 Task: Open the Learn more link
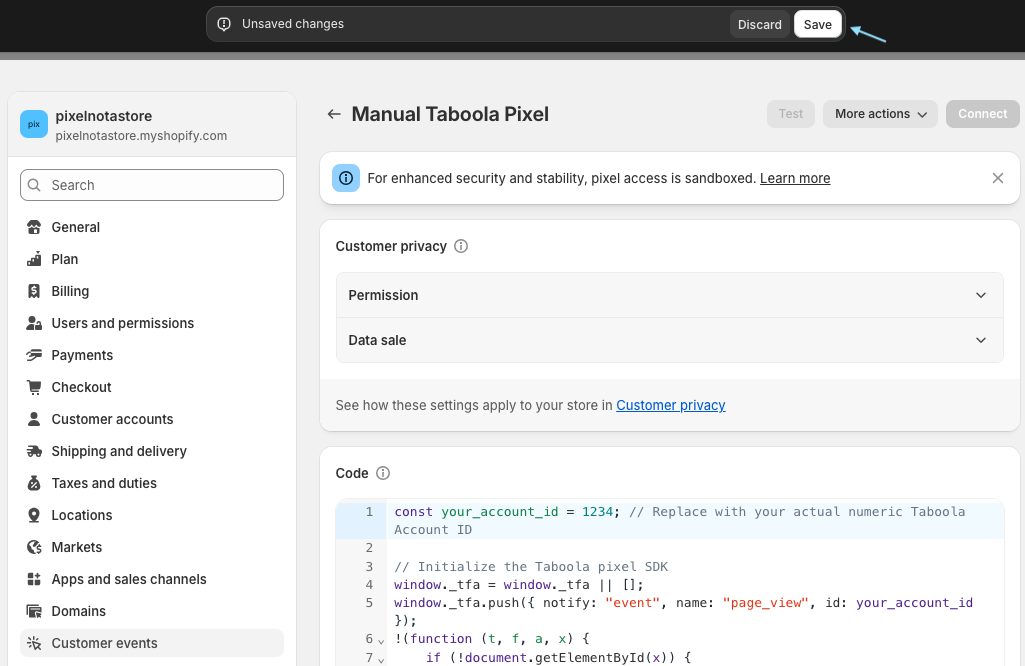coord(795,178)
